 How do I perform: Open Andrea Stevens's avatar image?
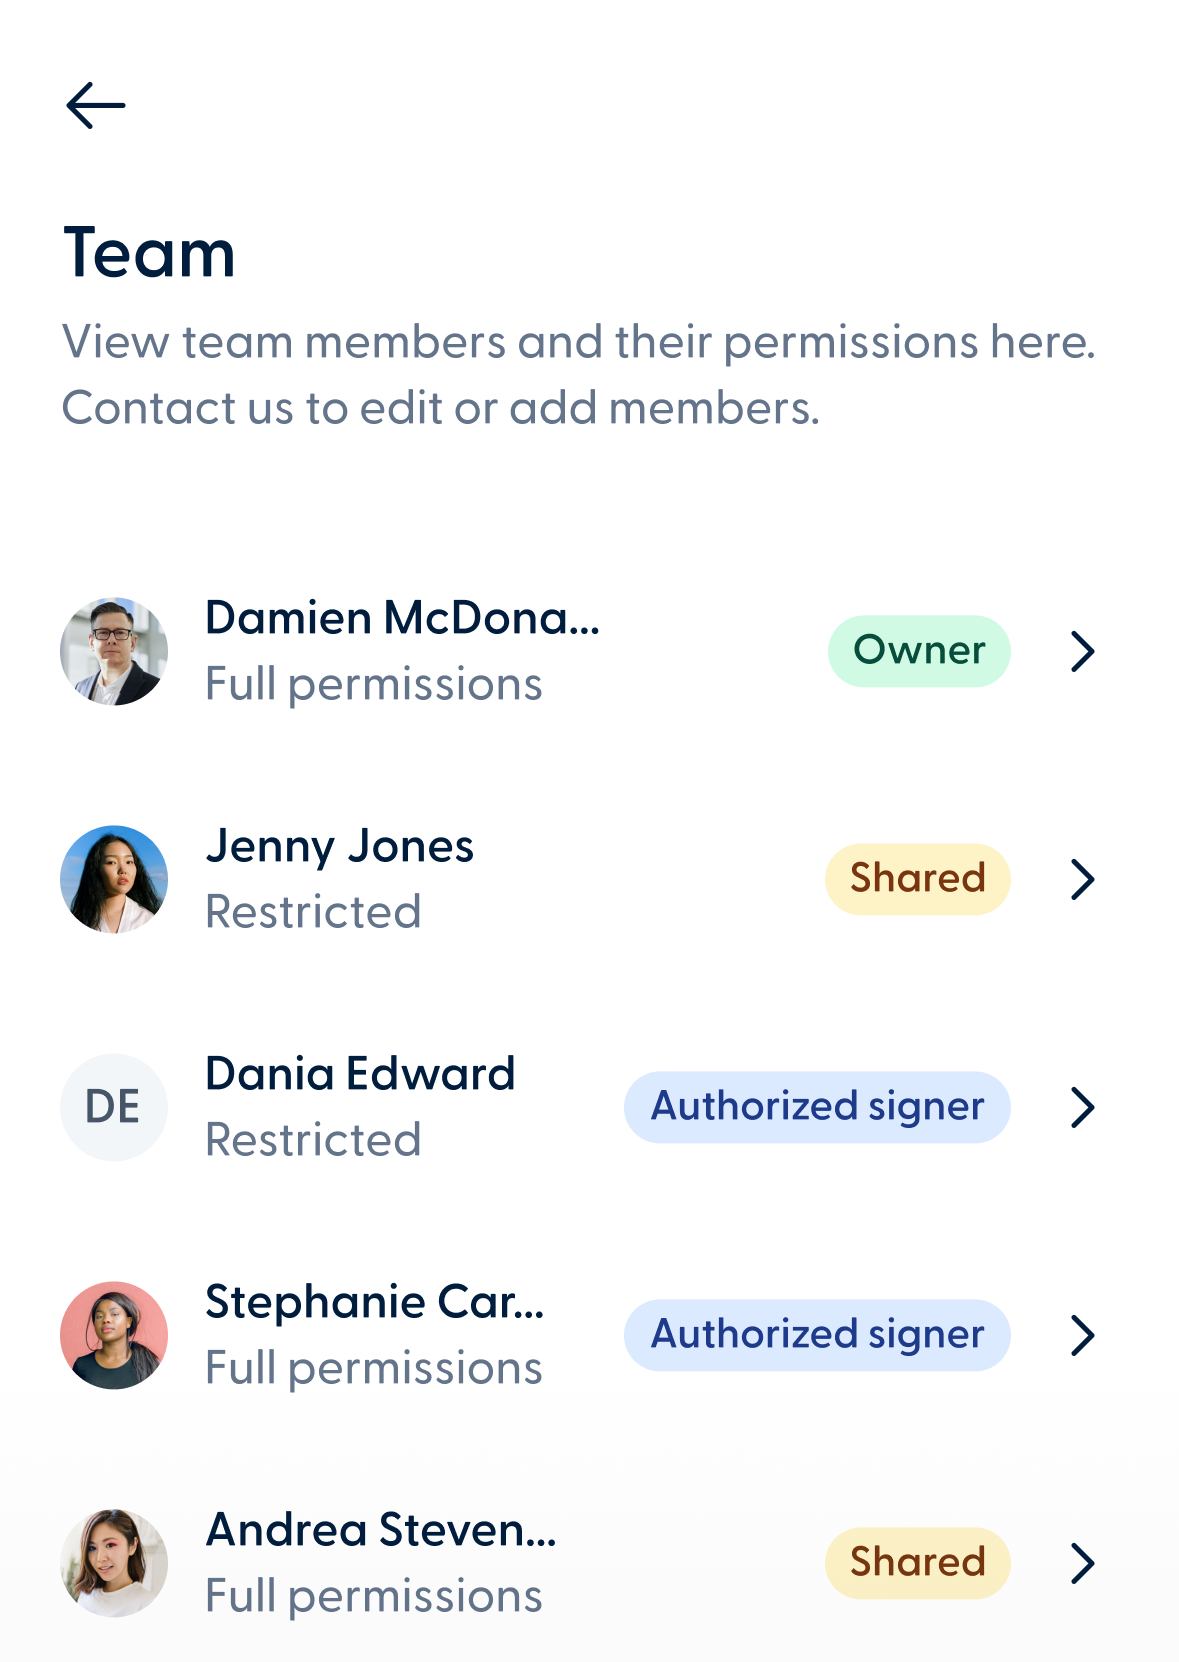click(114, 1563)
